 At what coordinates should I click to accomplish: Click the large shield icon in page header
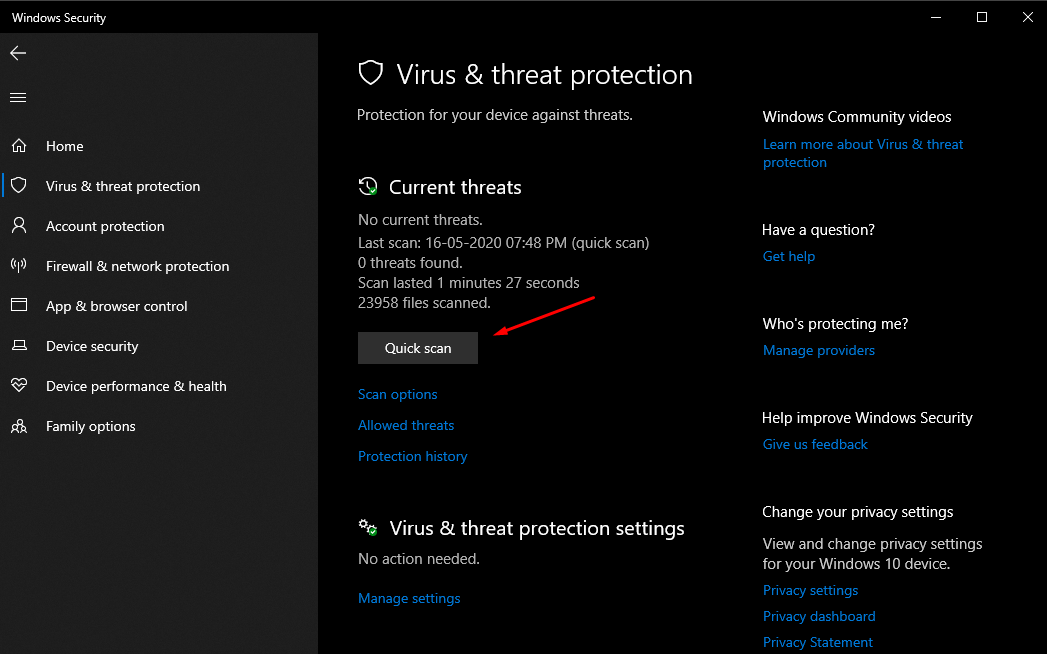click(x=371, y=73)
